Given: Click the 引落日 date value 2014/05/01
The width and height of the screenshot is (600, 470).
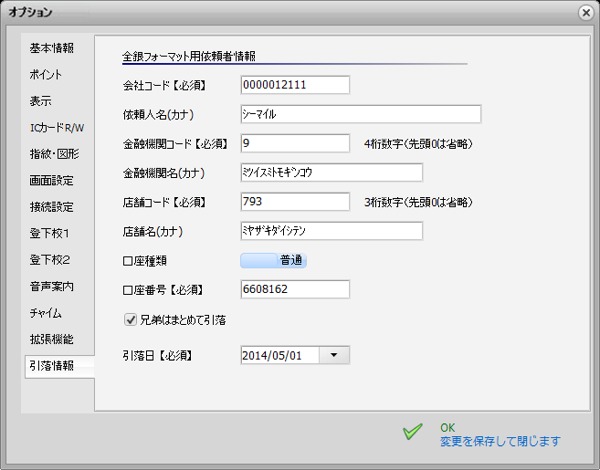Looking at the screenshot, I should pos(272,356).
